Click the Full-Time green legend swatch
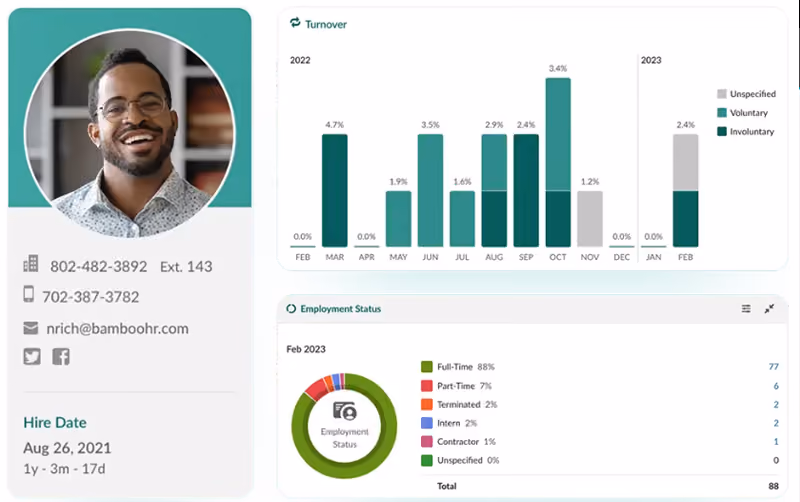This screenshot has height=502, width=800. tap(427, 367)
